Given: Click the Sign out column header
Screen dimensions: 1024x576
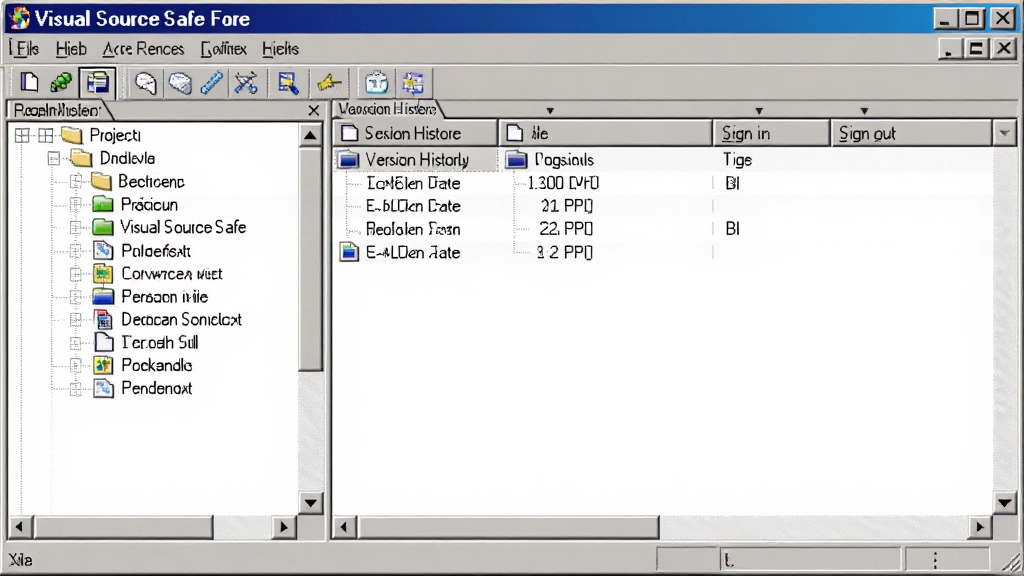Looking at the screenshot, I should click(912, 133).
